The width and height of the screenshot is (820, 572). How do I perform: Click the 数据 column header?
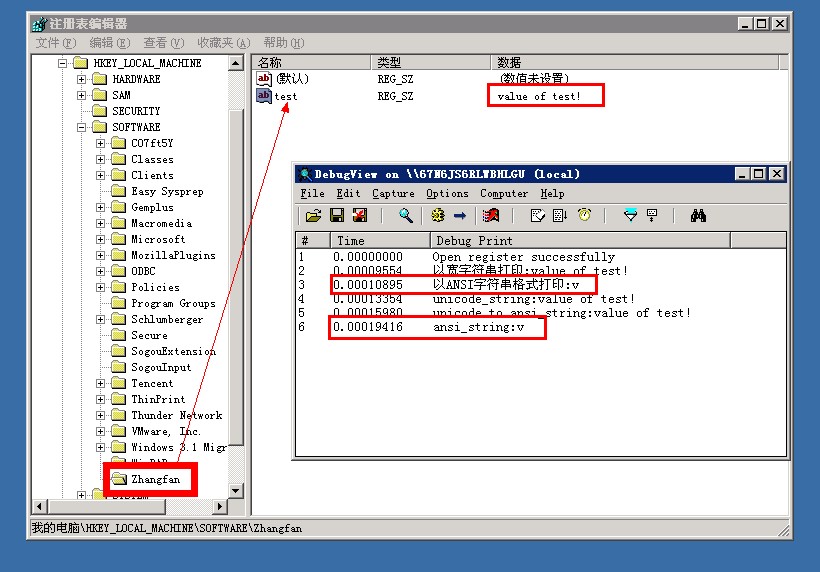(x=635, y=63)
